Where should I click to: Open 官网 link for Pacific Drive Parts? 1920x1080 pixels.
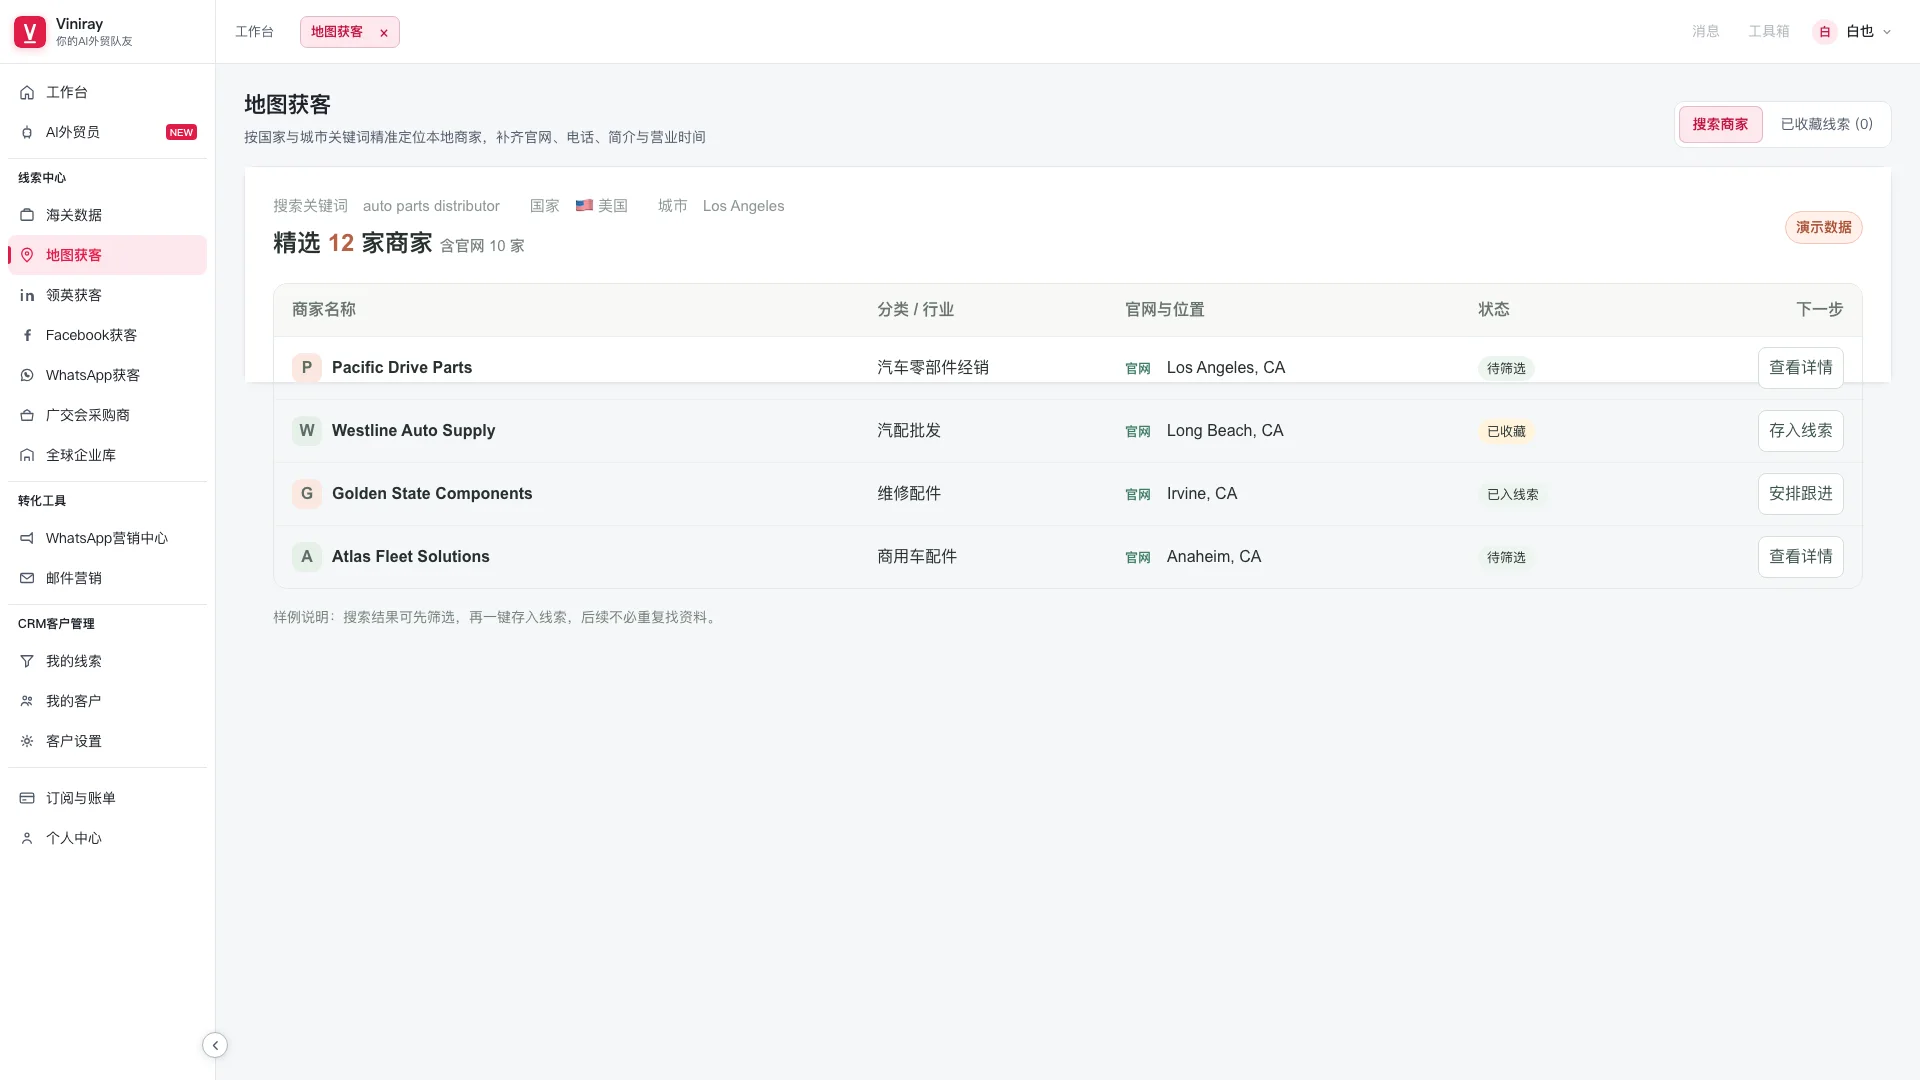tap(1138, 368)
